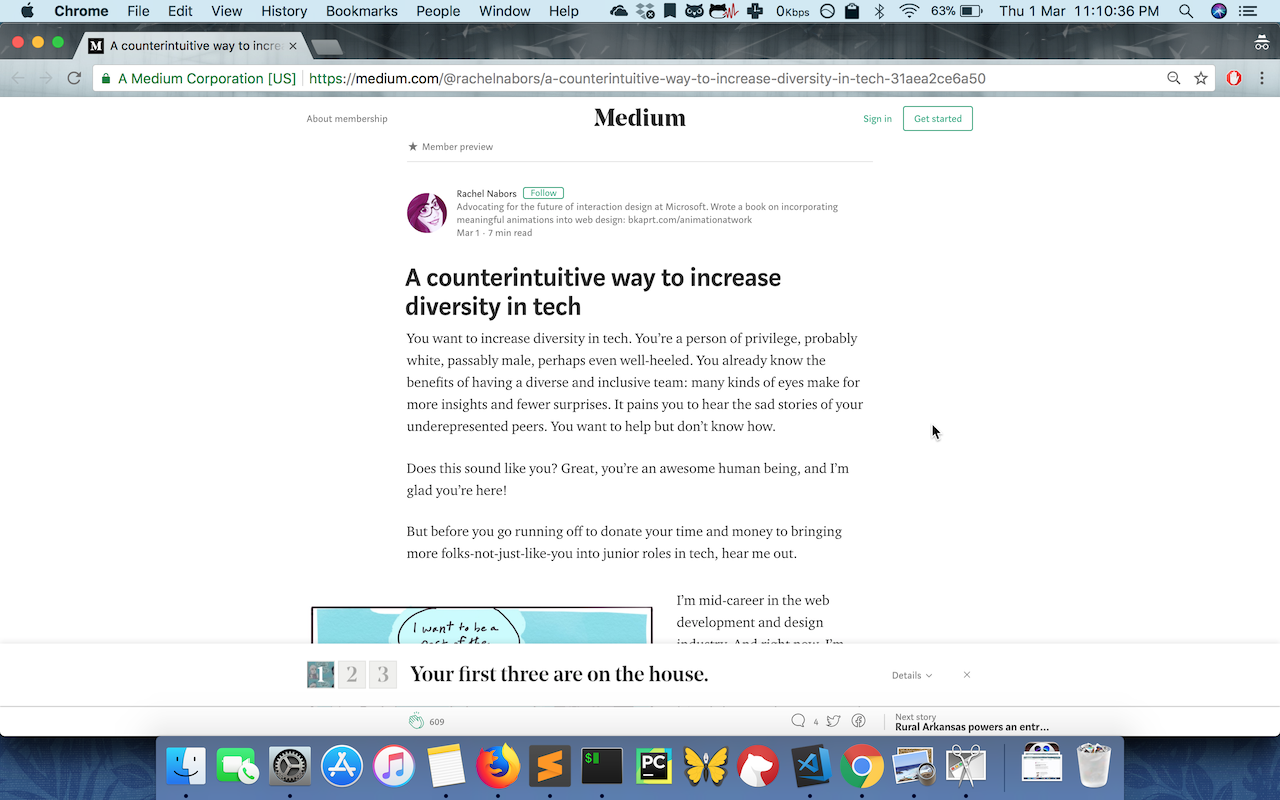Expand the Details dropdown in the banner
Viewport: 1280px width, 800px height.
click(912, 675)
